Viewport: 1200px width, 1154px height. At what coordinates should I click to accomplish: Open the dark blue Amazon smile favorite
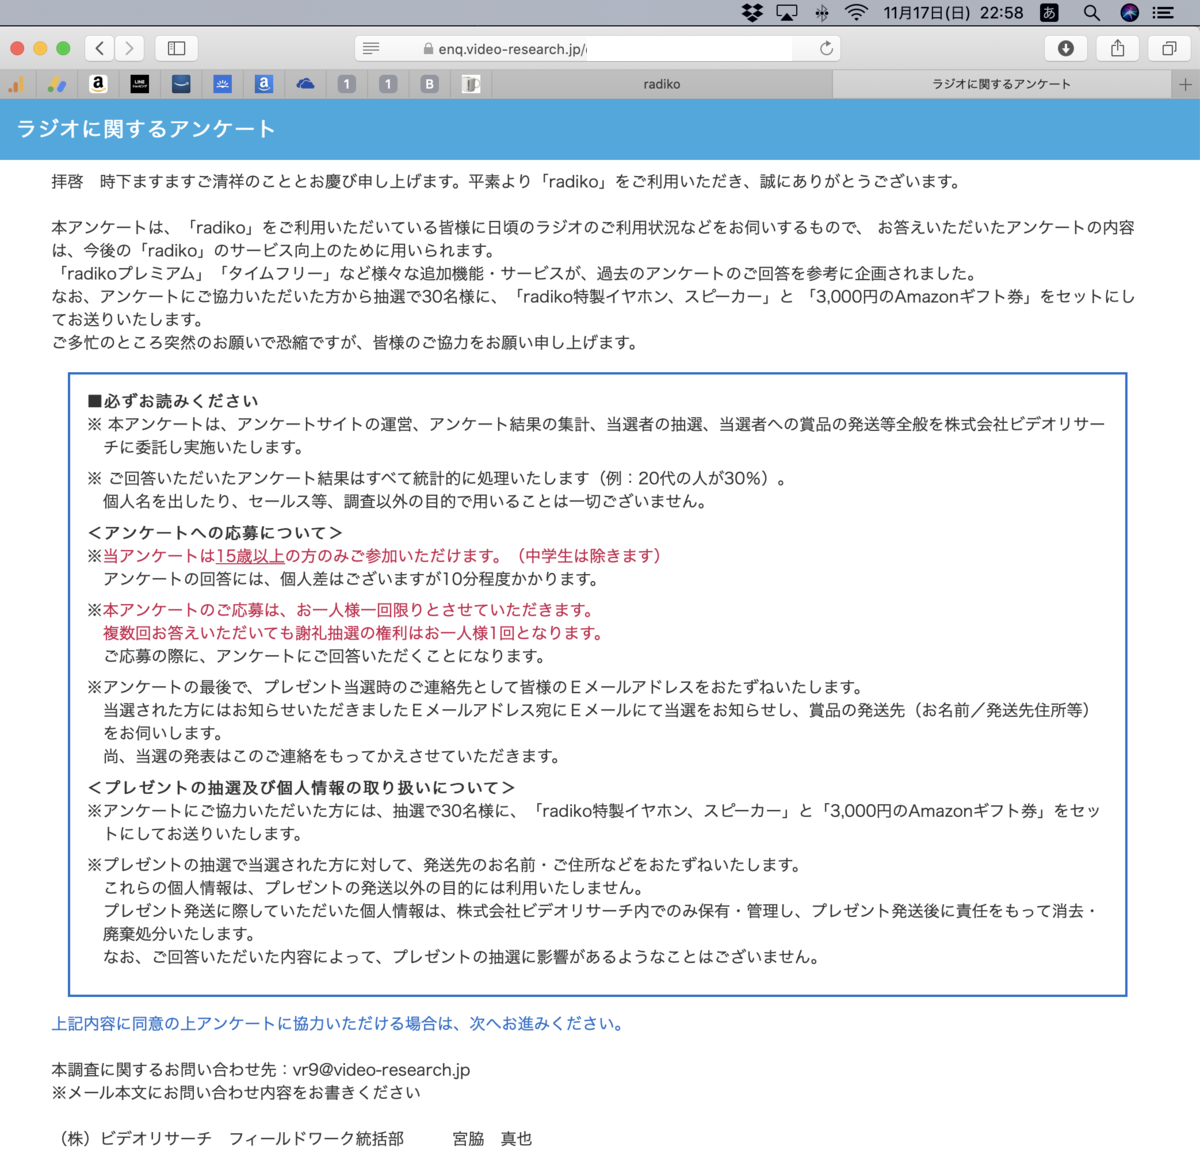tap(181, 84)
